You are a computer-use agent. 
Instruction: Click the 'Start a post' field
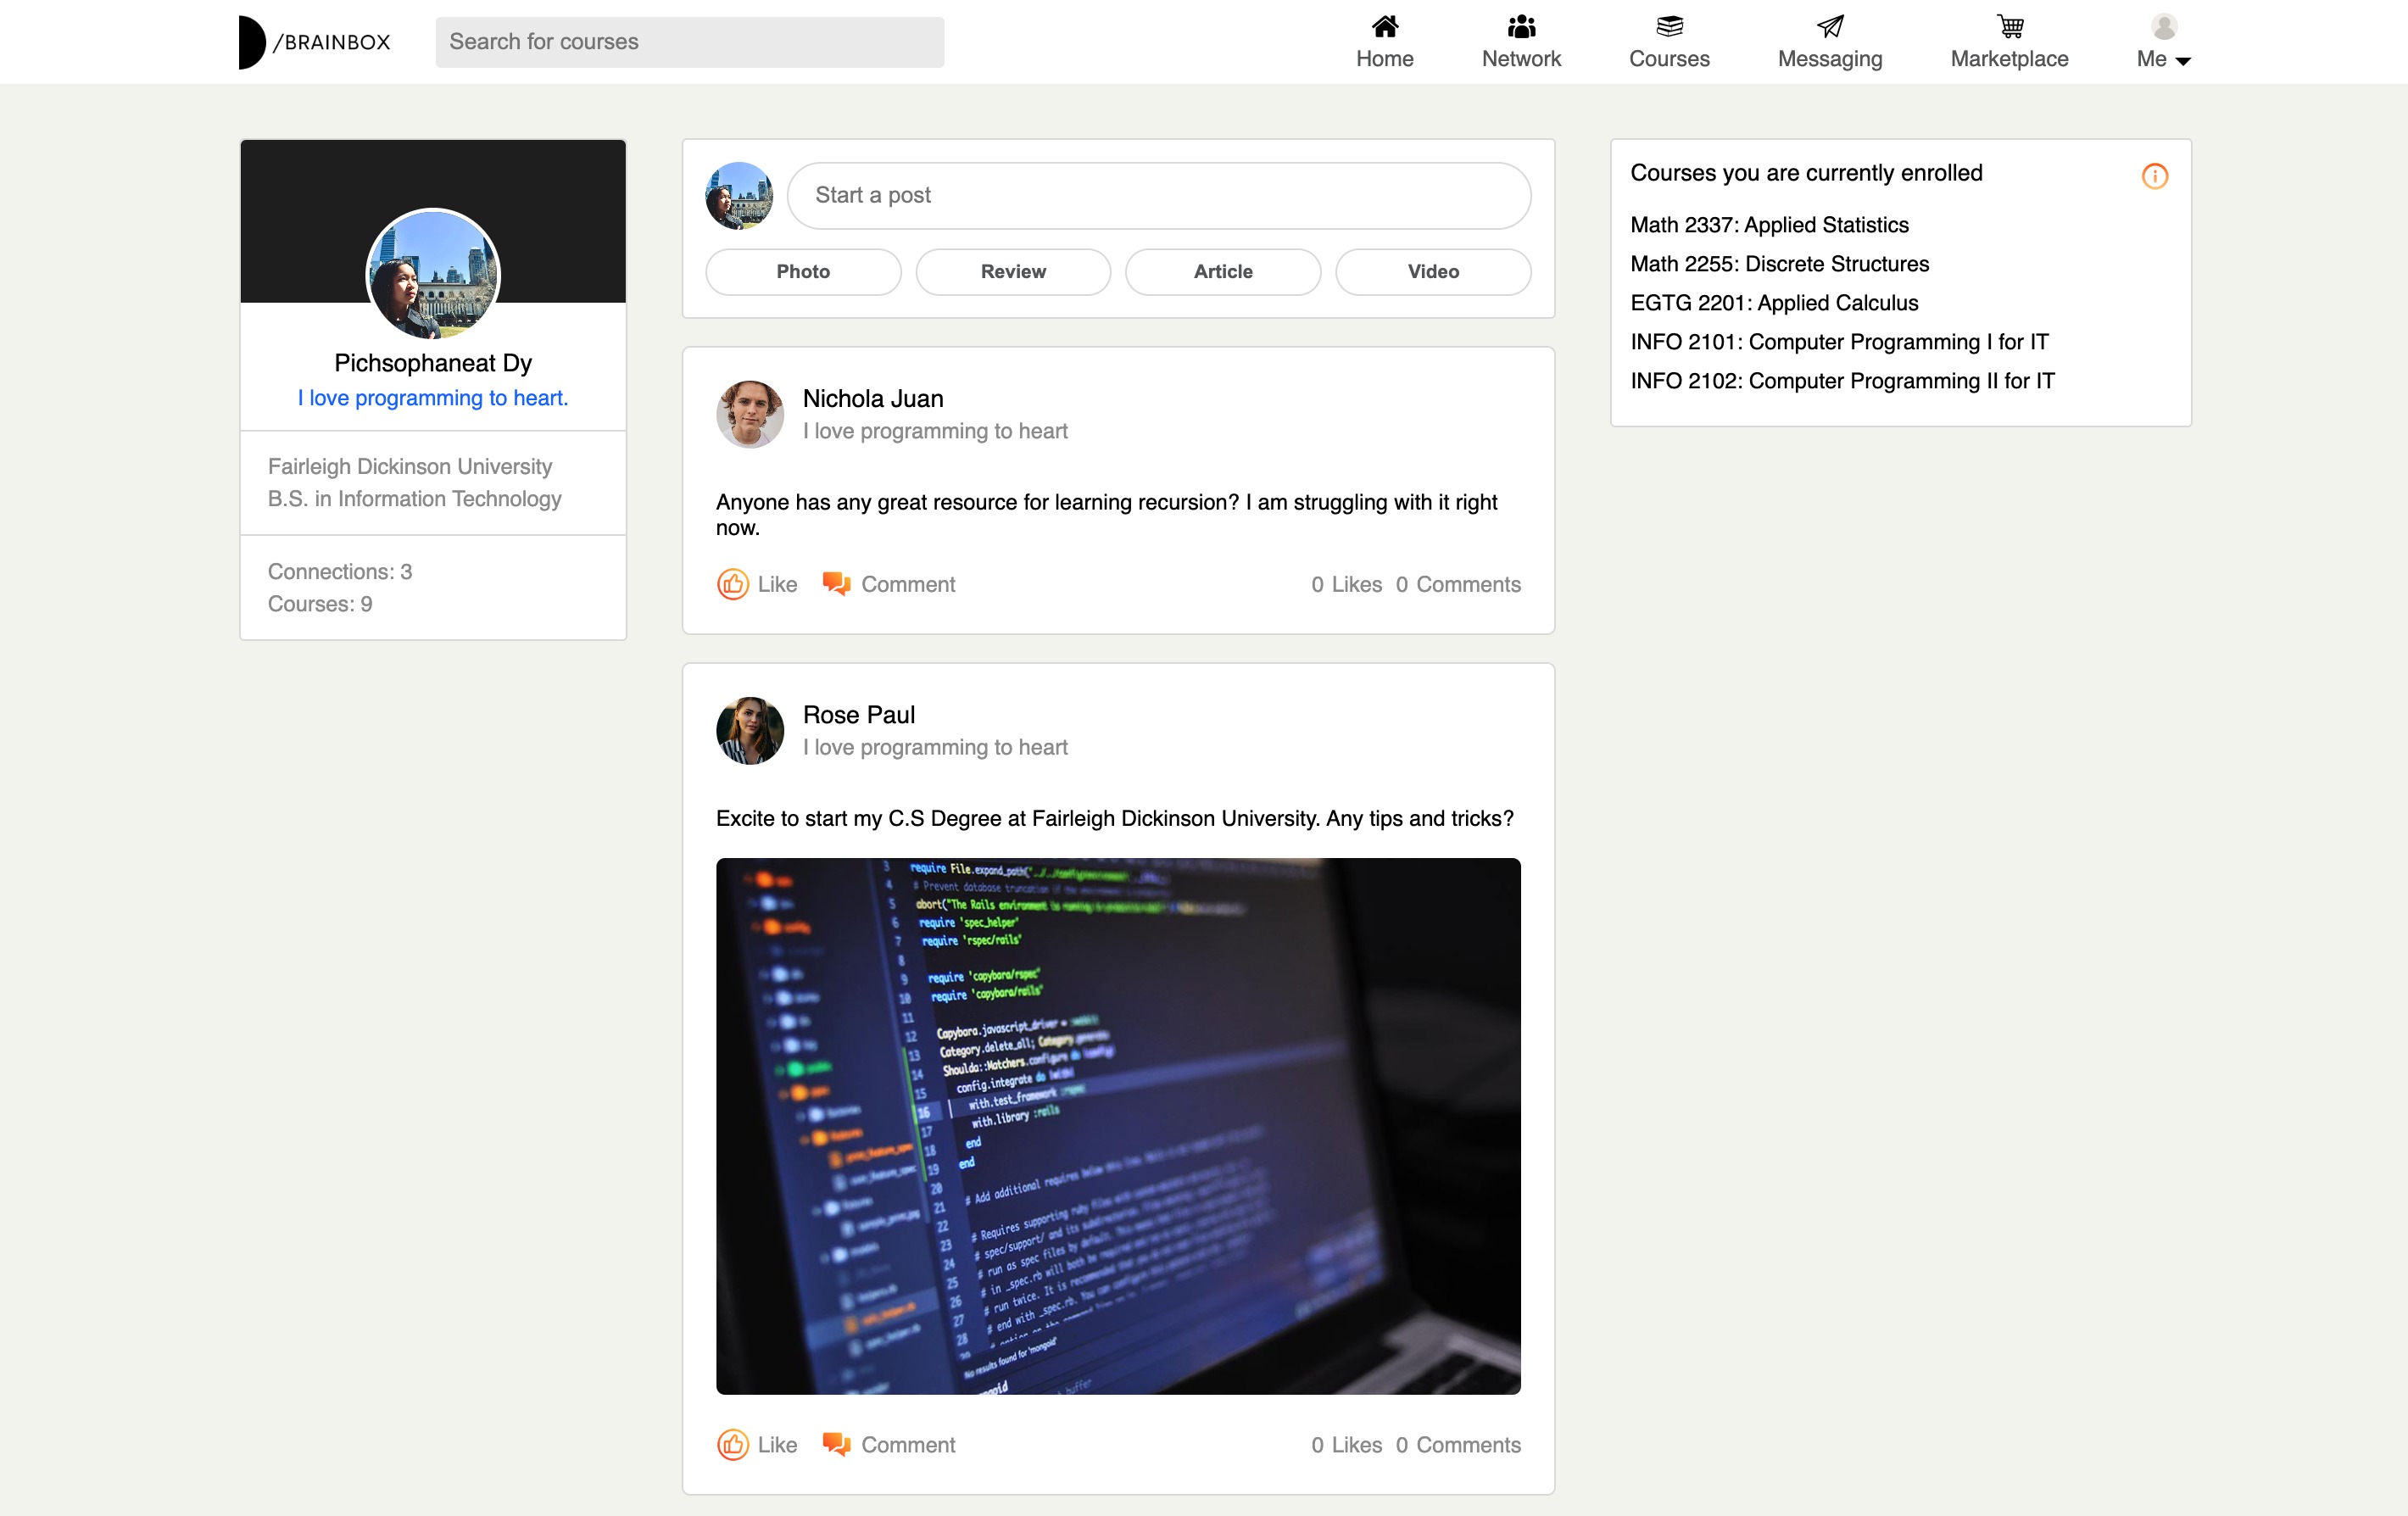coord(1157,195)
